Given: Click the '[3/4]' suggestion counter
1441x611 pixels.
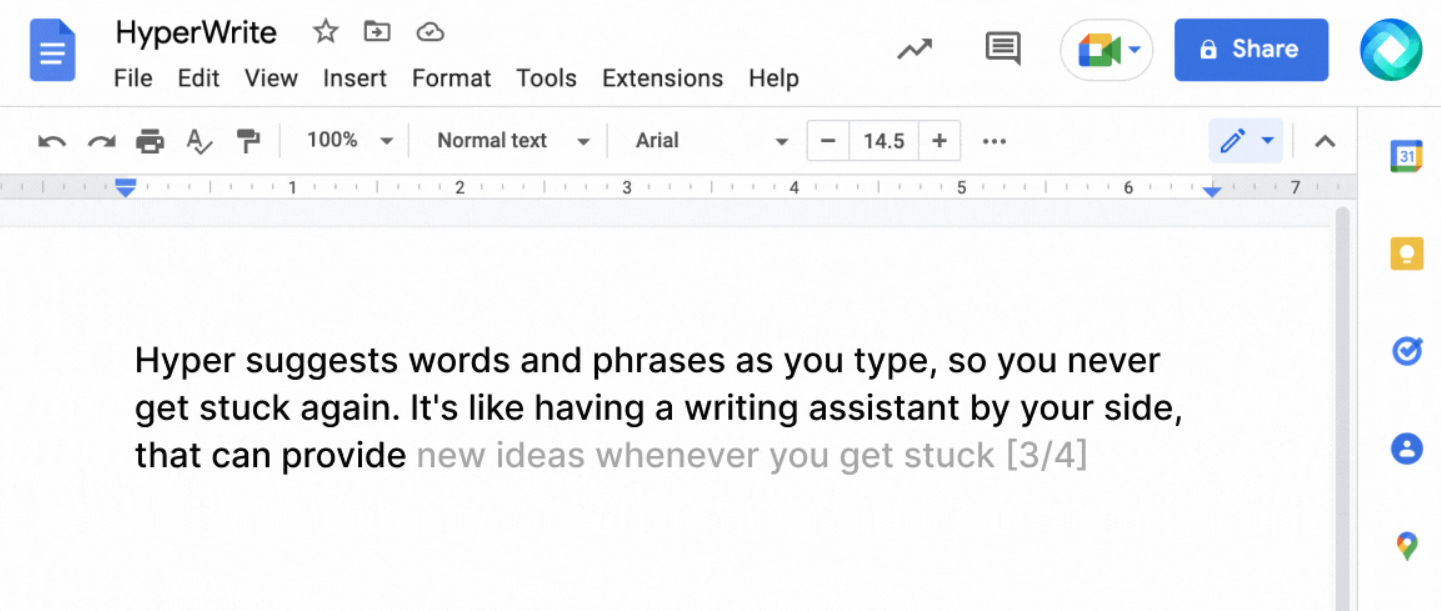Looking at the screenshot, I should [1046, 456].
